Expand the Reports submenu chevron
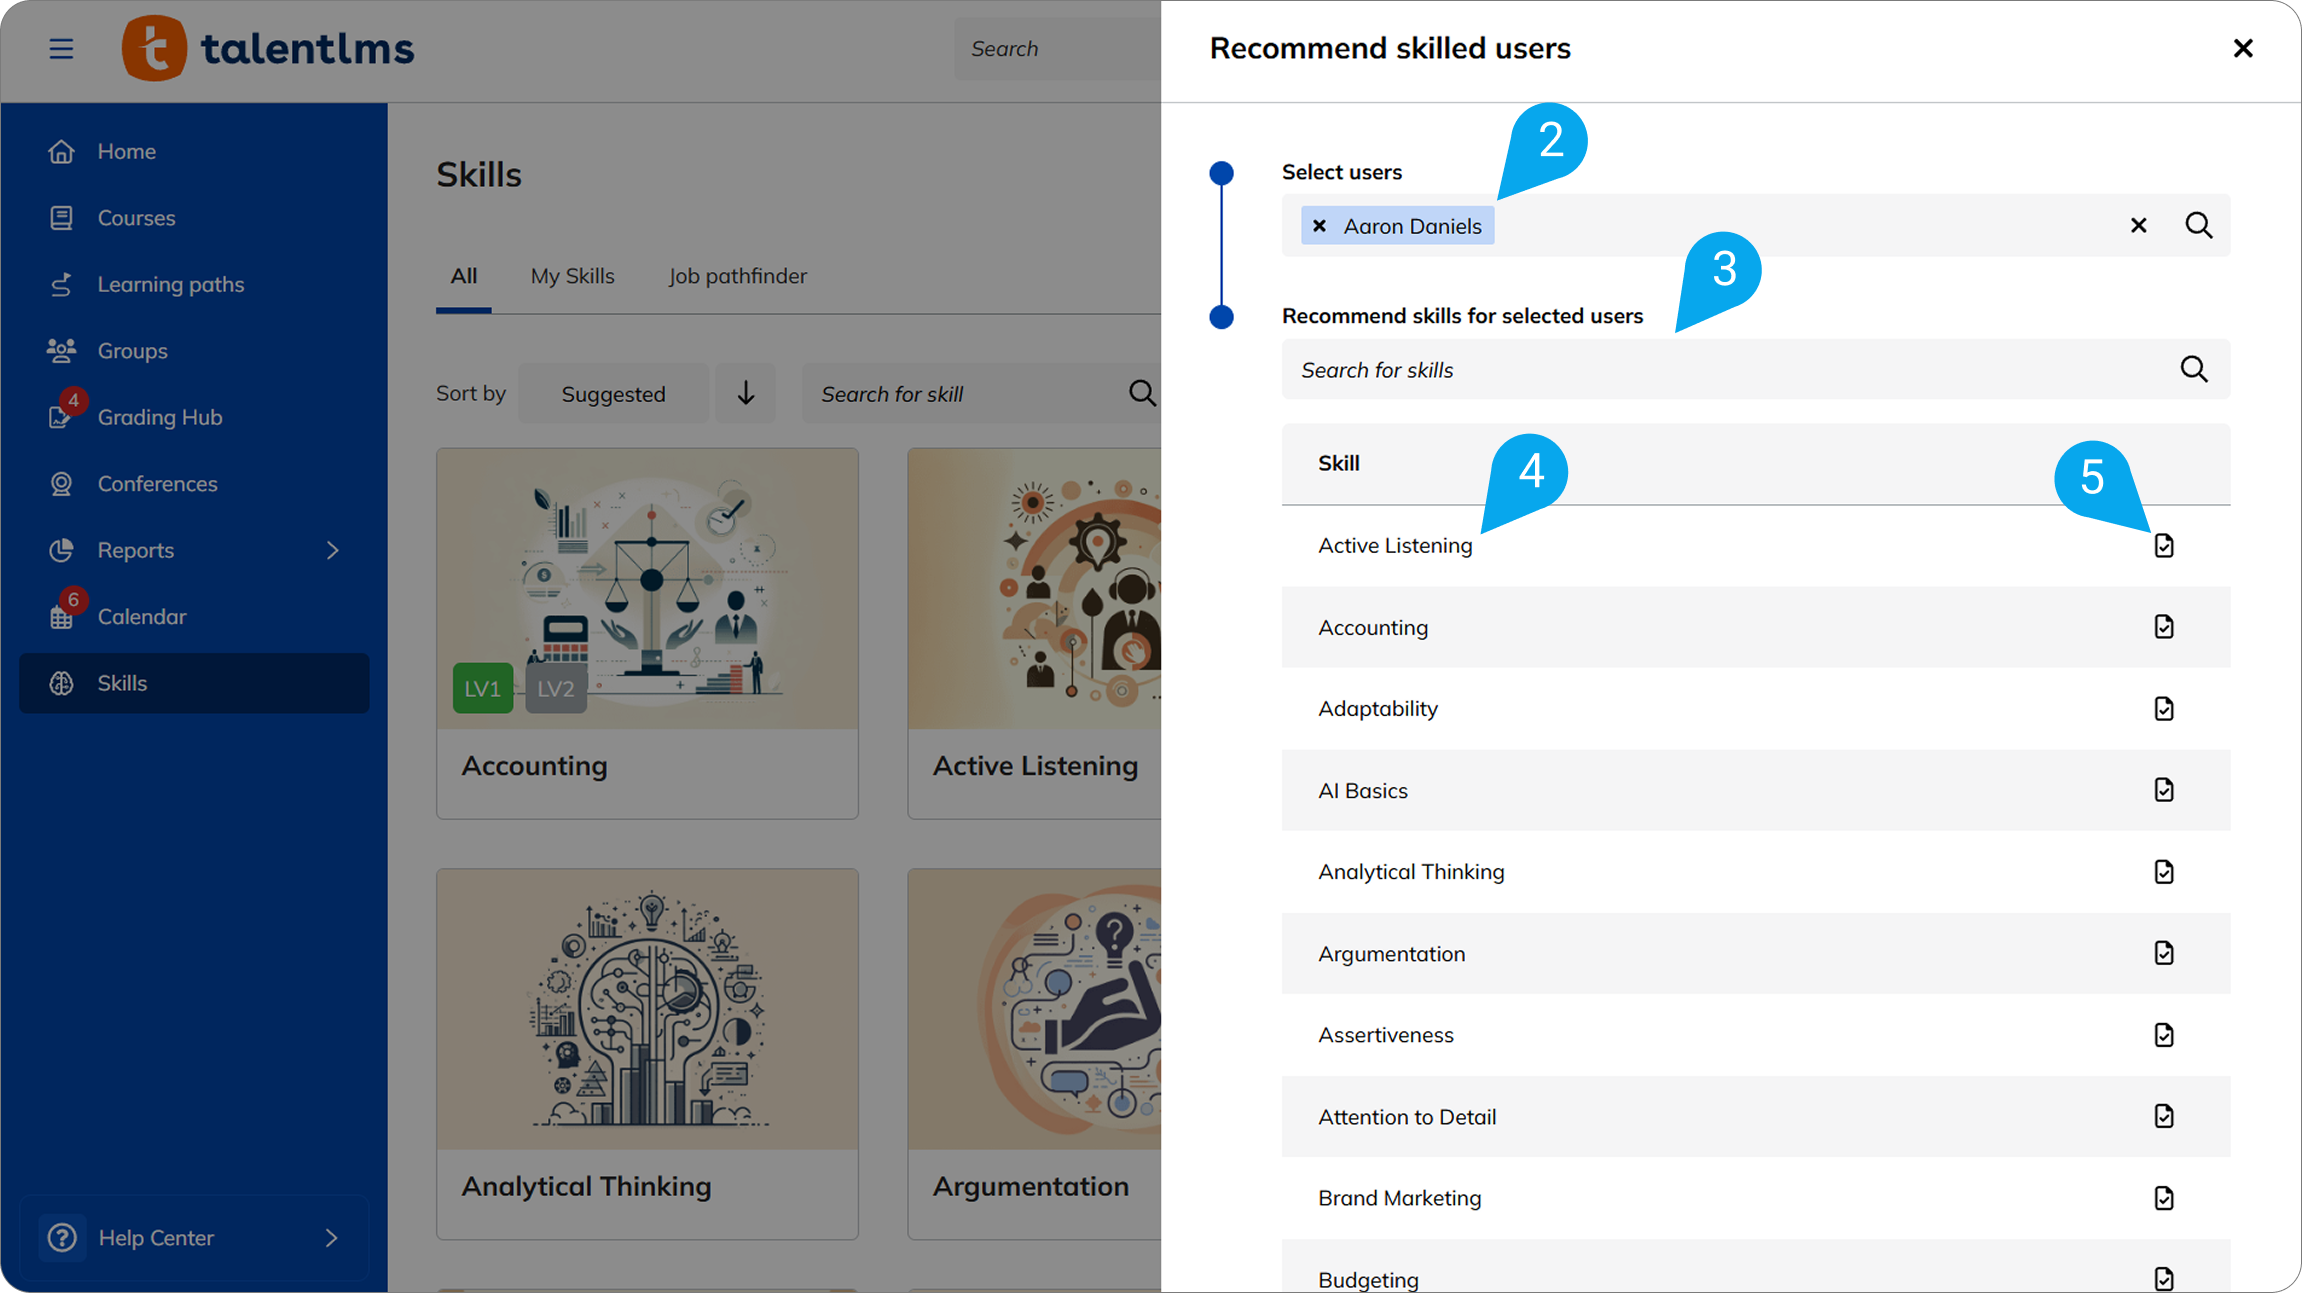Screen dimensions: 2302x1293 (332, 550)
